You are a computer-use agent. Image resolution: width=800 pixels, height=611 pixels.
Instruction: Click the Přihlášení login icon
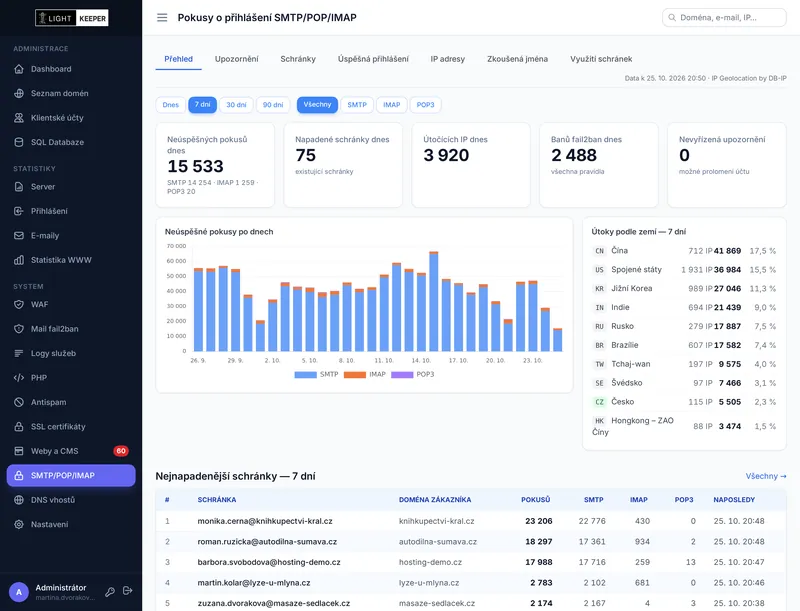19,211
